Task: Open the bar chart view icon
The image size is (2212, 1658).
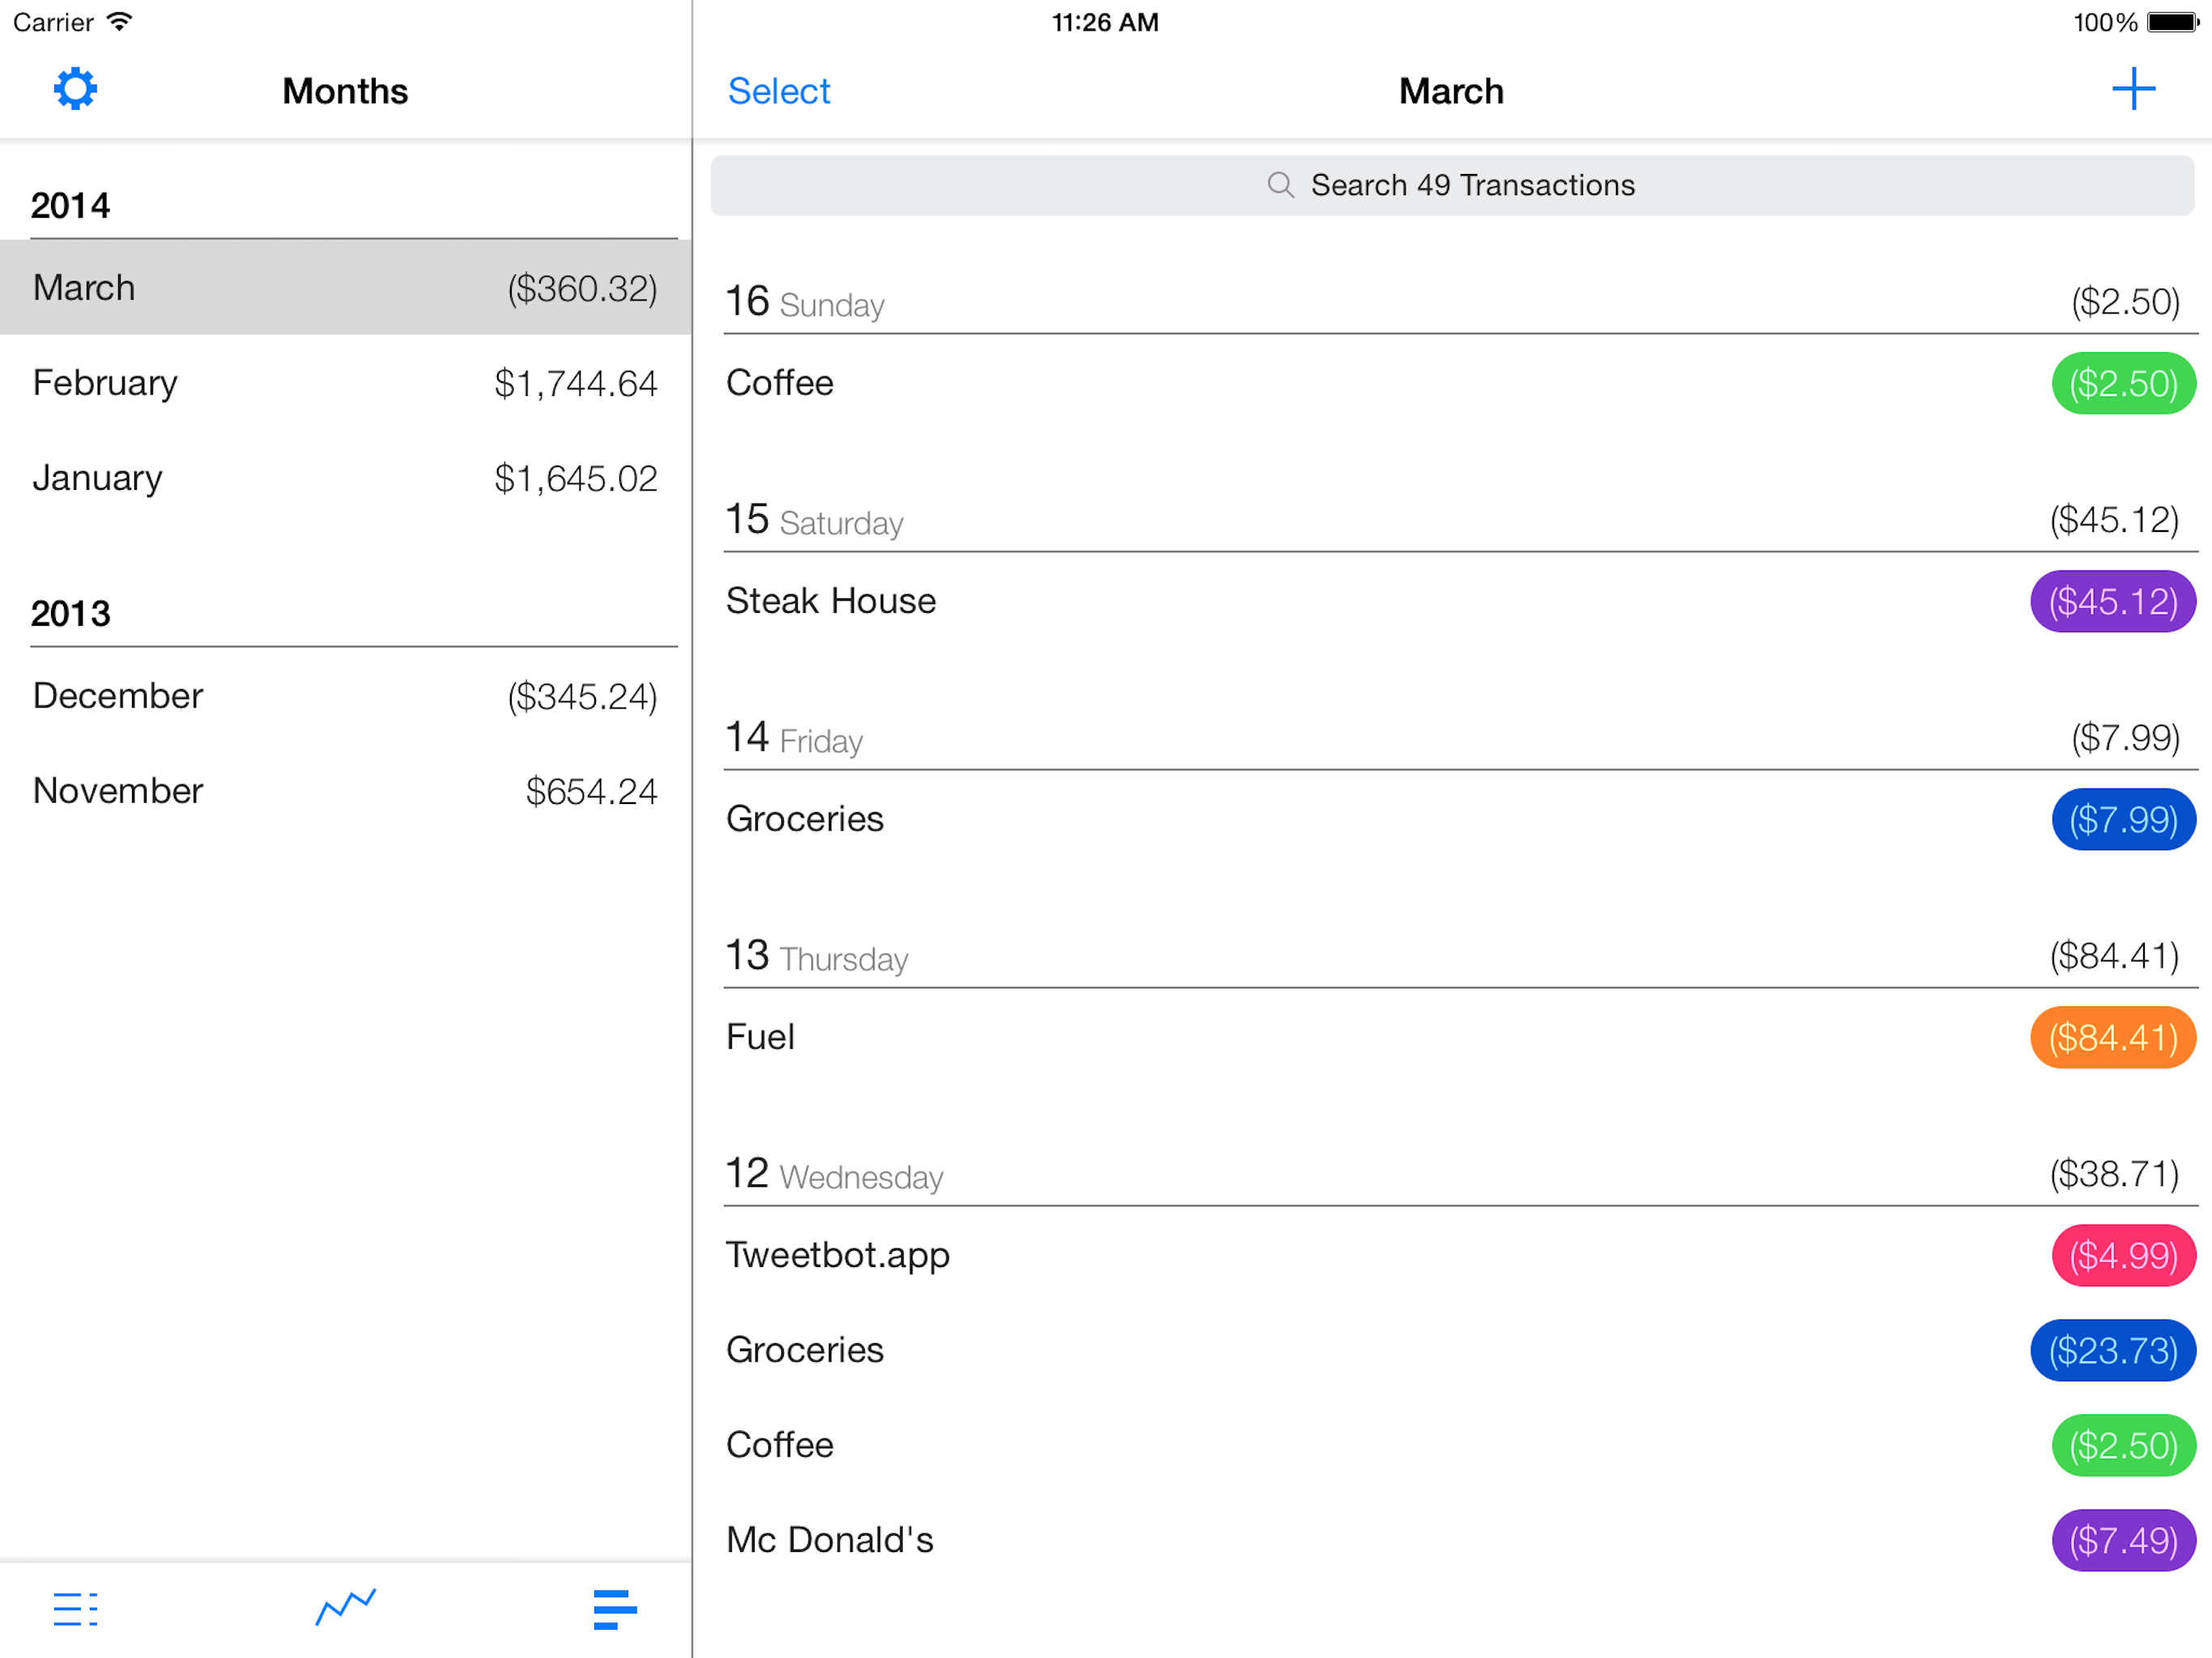Action: (614, 1609)
